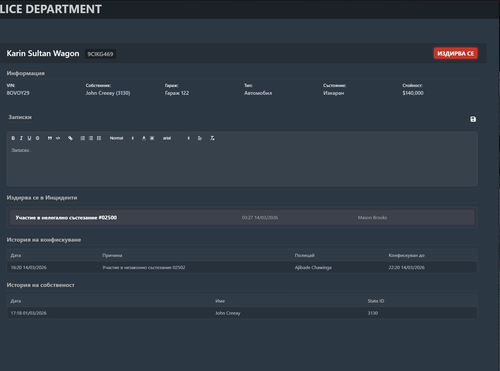
Task: Open the text alignment dropdown
Action: point(200,138)
